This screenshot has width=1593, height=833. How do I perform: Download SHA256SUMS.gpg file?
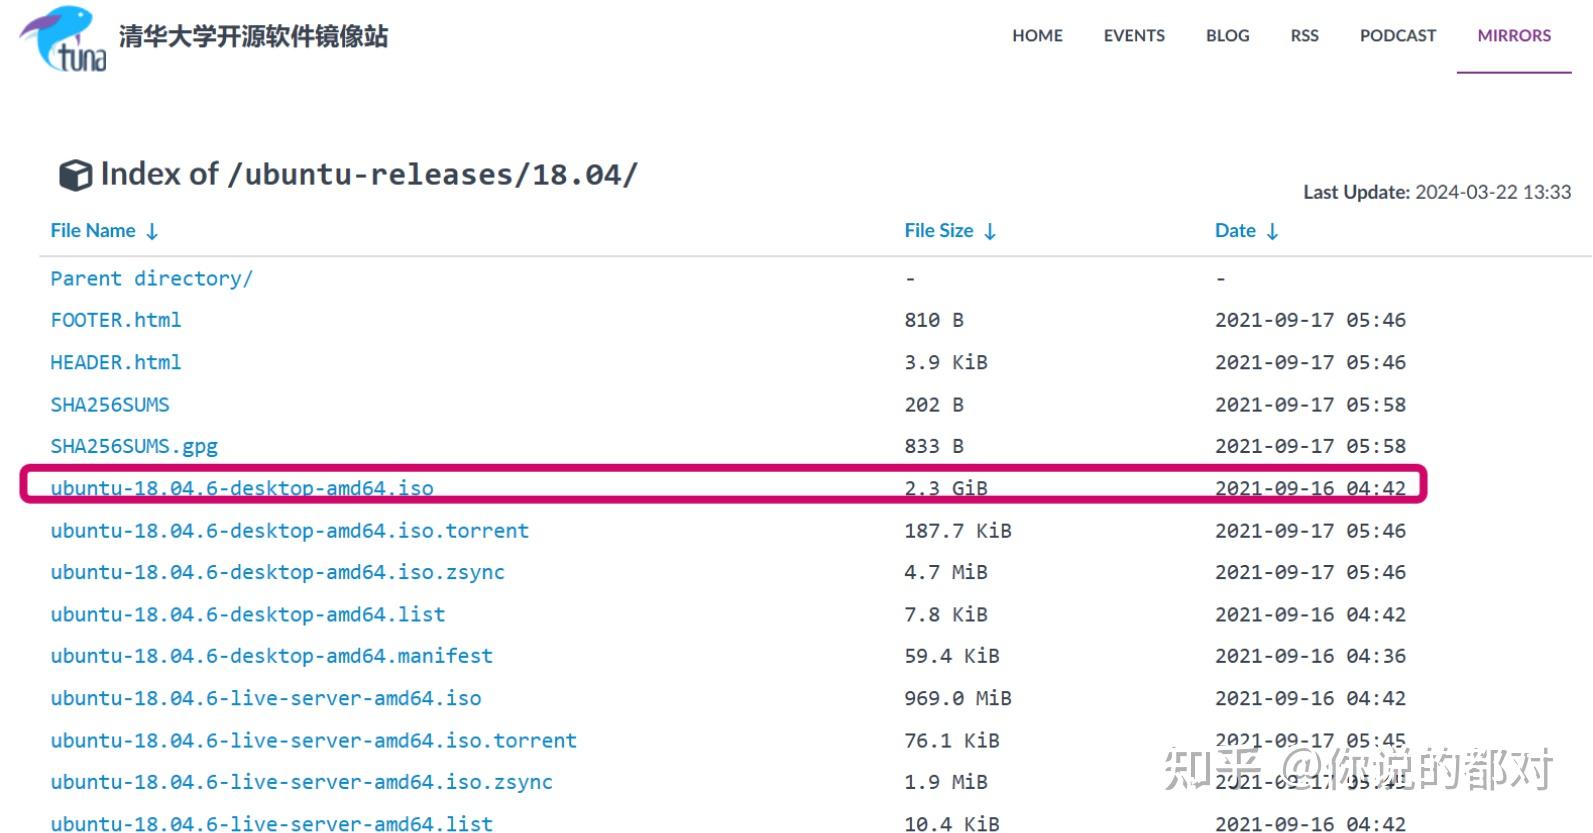134,447
